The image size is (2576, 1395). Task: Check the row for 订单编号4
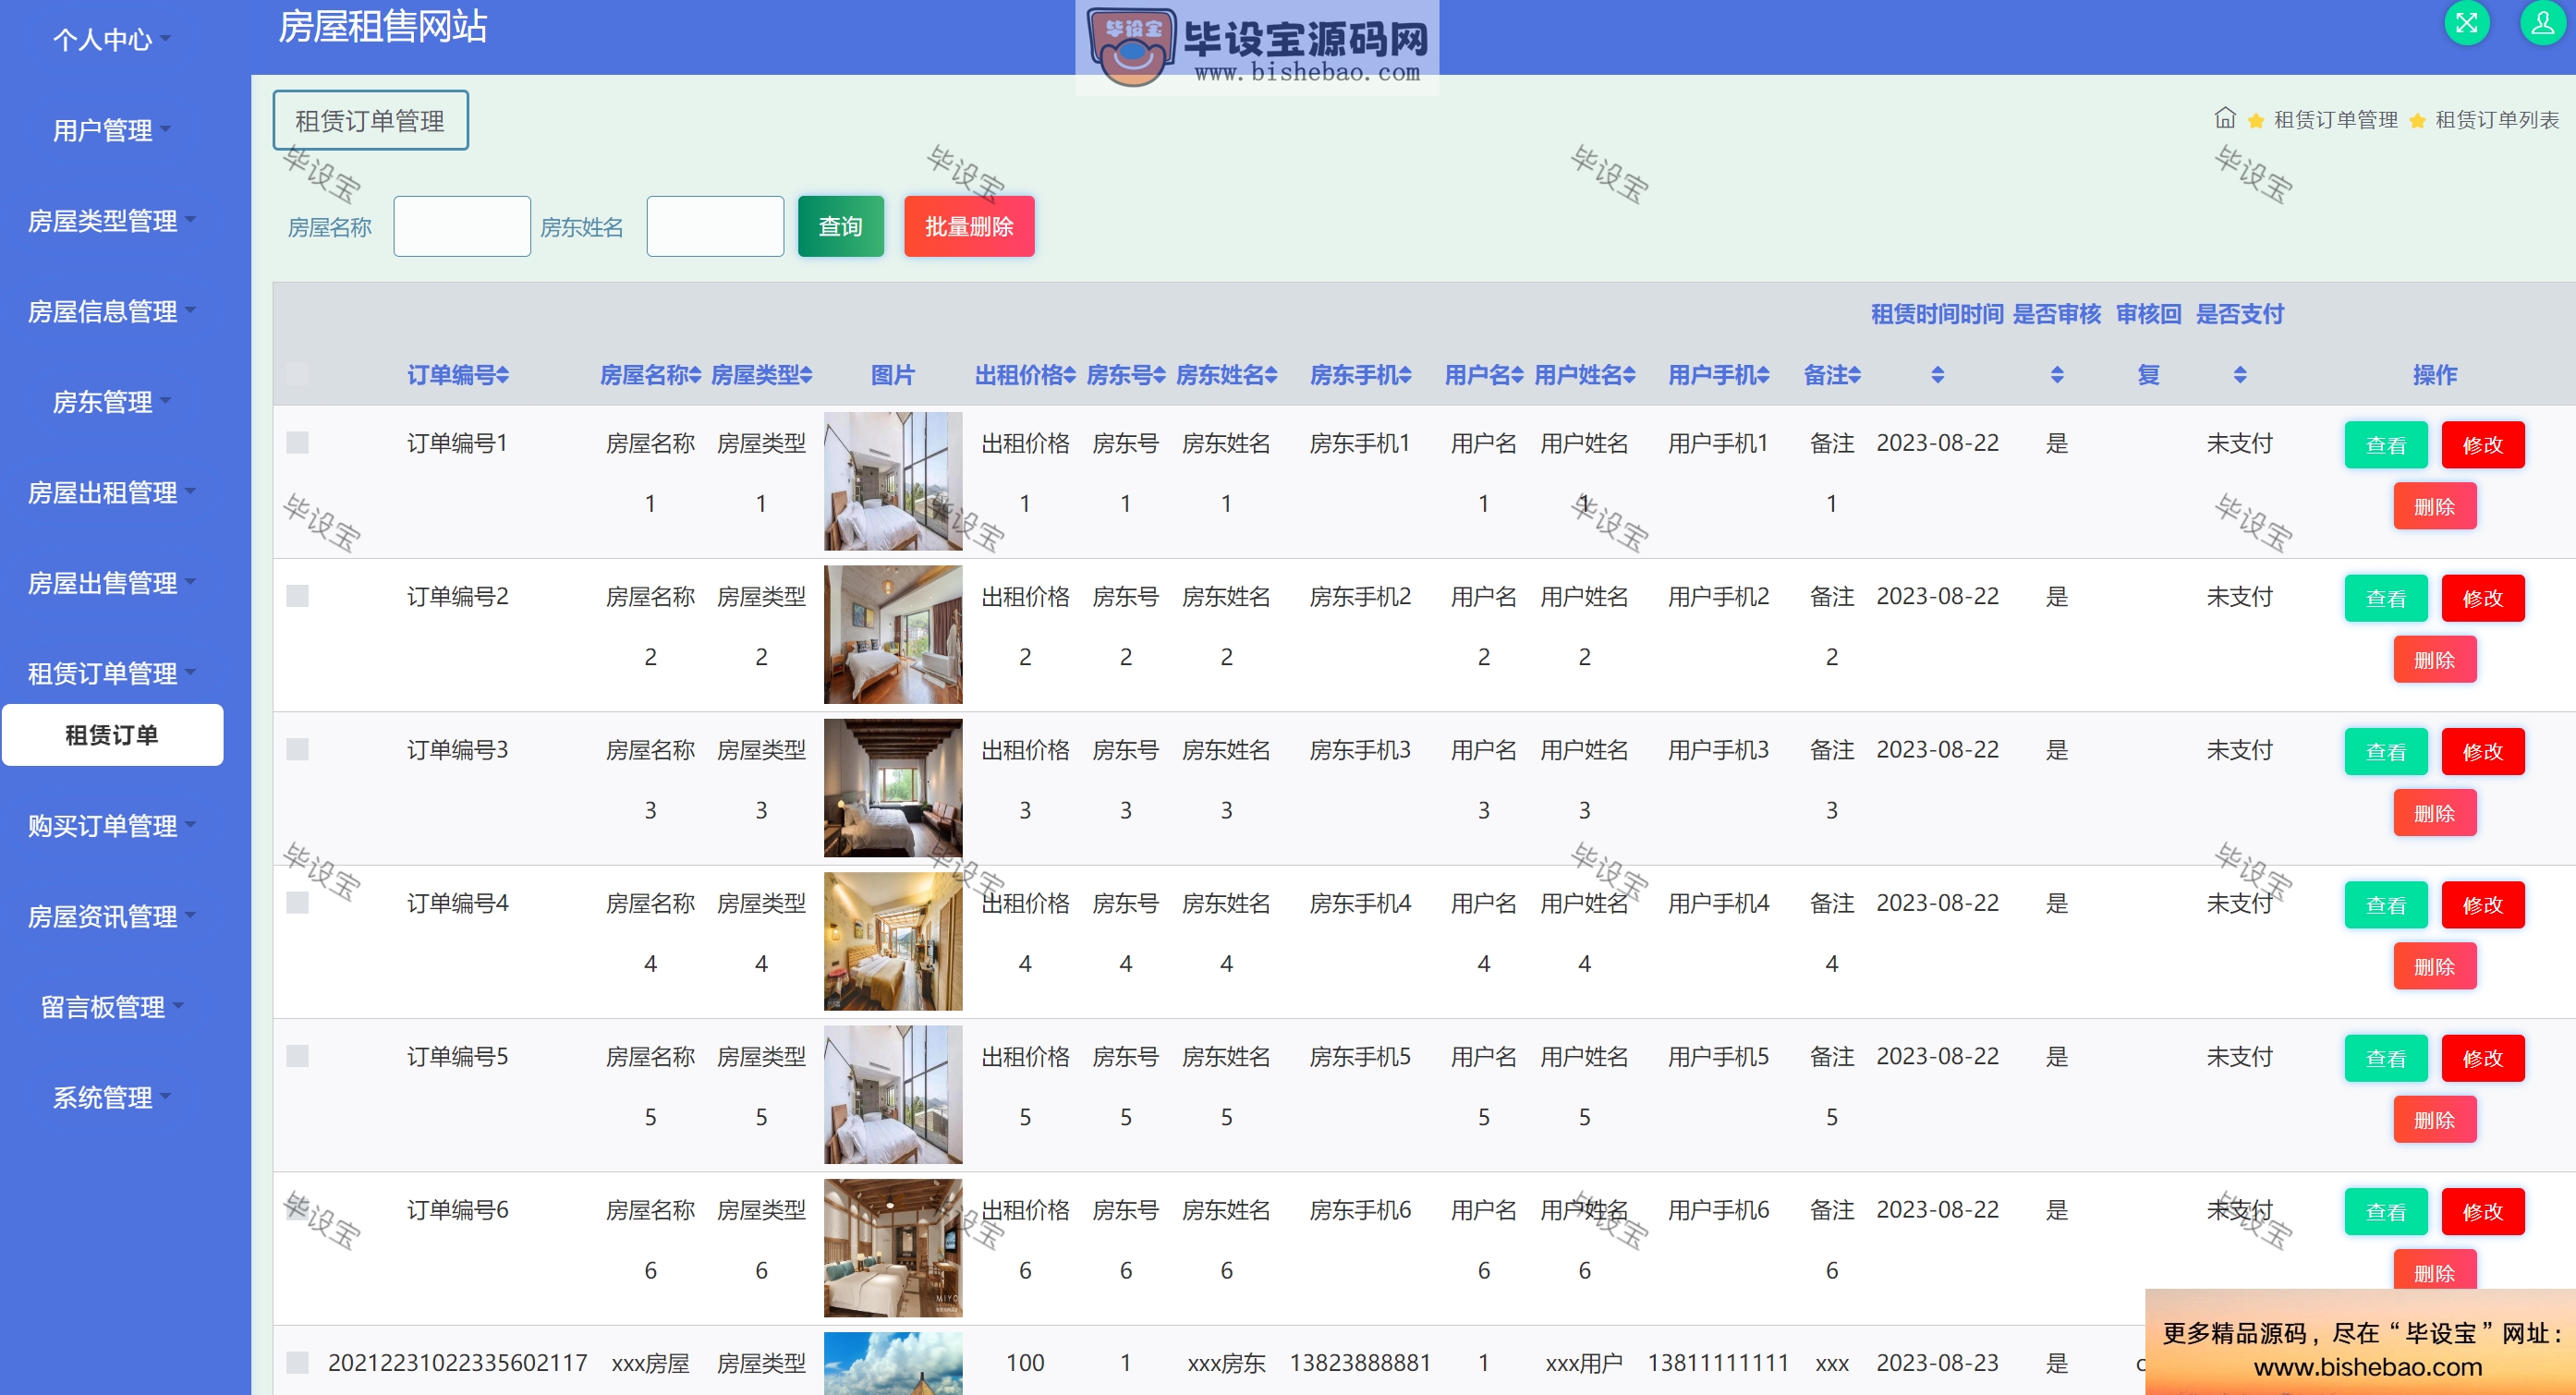click(x=297, y=903)
